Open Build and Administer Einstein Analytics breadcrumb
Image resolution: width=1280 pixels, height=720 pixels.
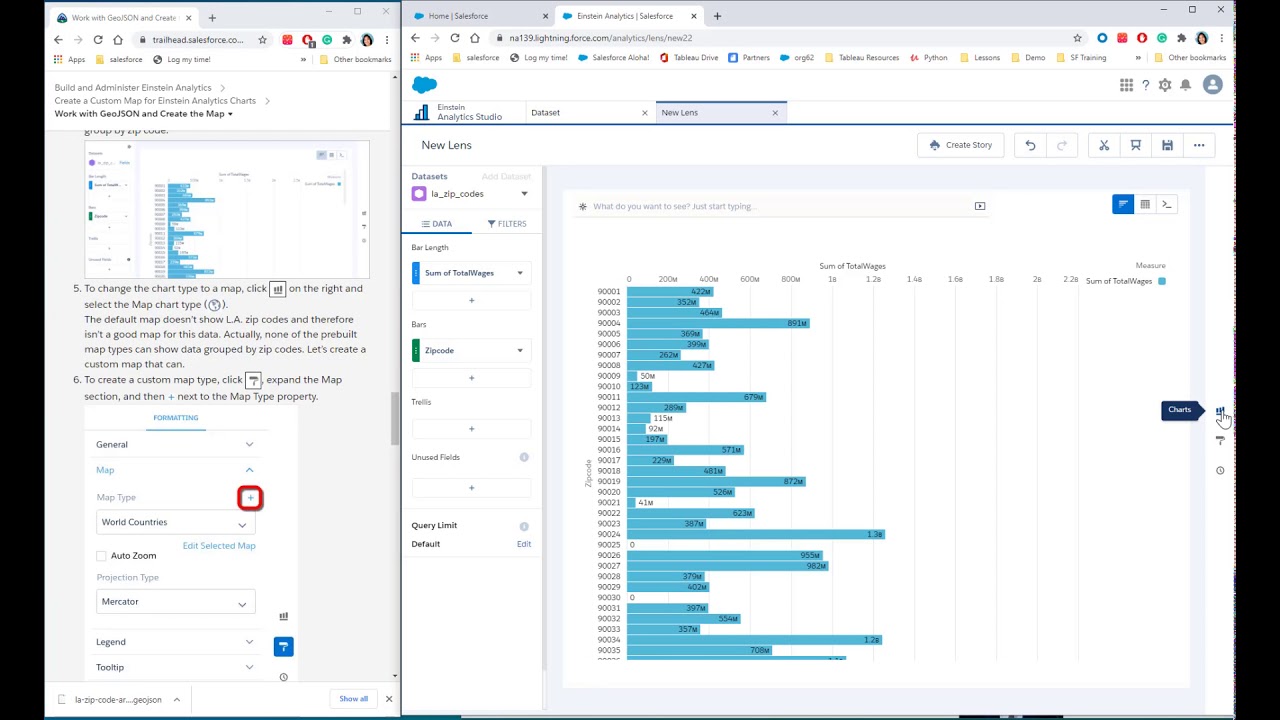click(133, 88)
